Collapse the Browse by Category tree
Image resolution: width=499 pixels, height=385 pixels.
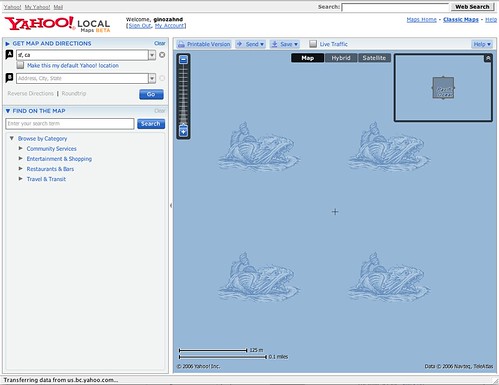pos(12,138)
